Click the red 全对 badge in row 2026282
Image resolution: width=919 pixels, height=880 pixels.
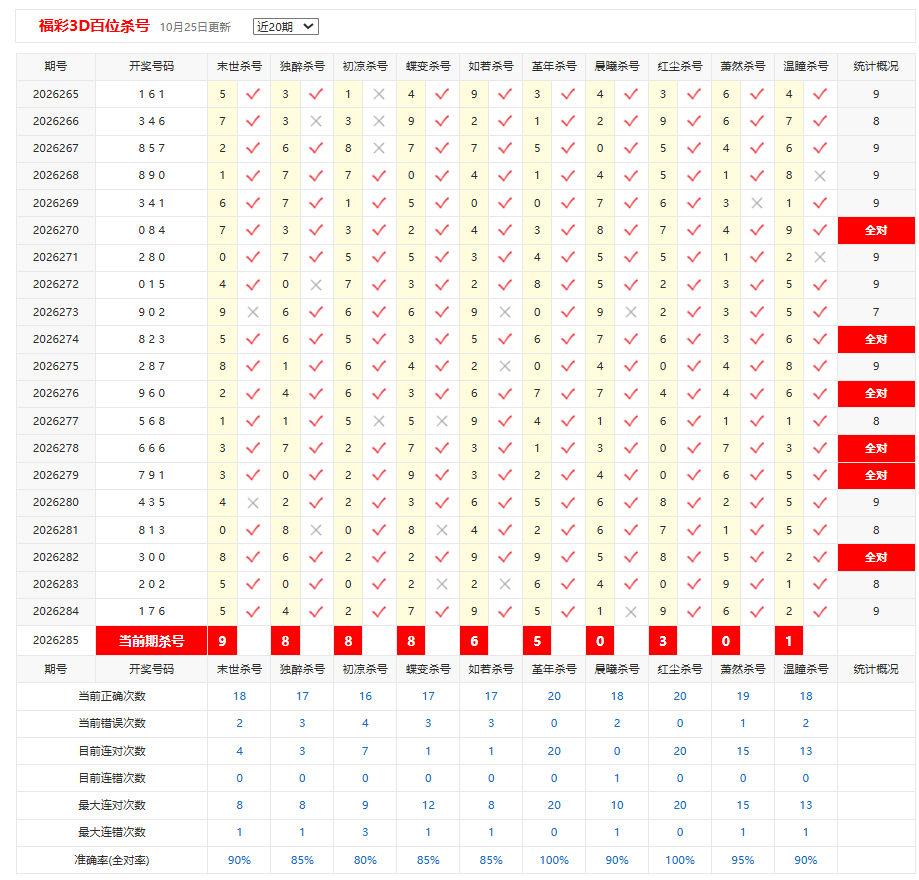click(876, 558)
